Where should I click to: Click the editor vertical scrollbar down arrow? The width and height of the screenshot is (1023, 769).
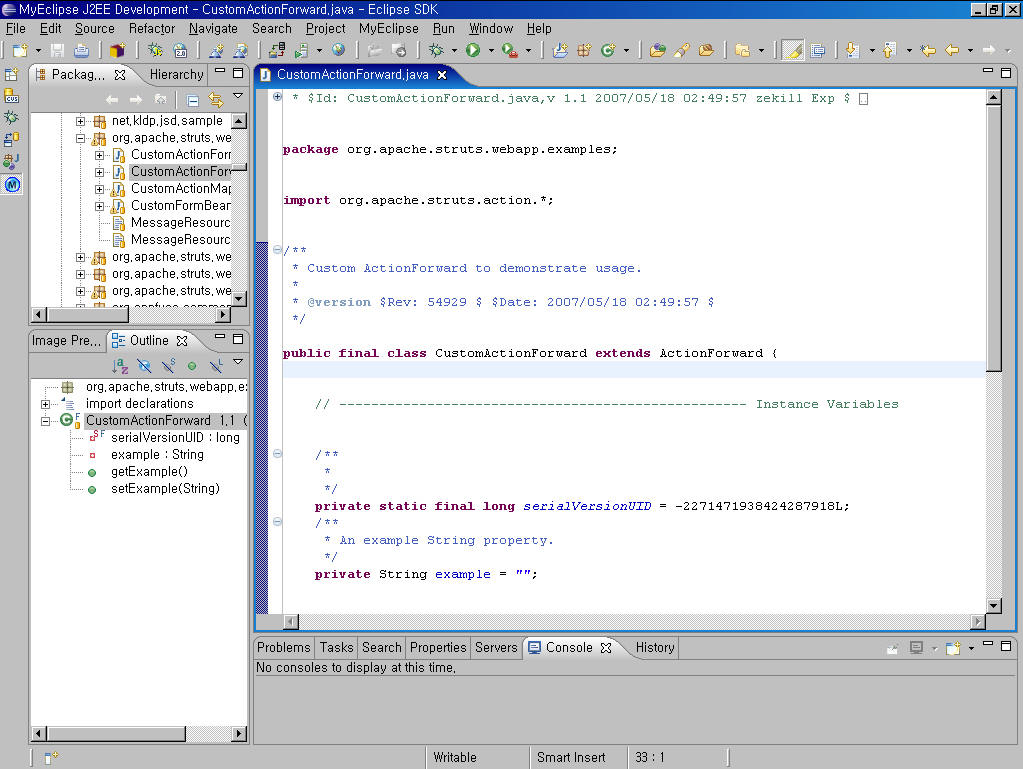tap(993, 605)
